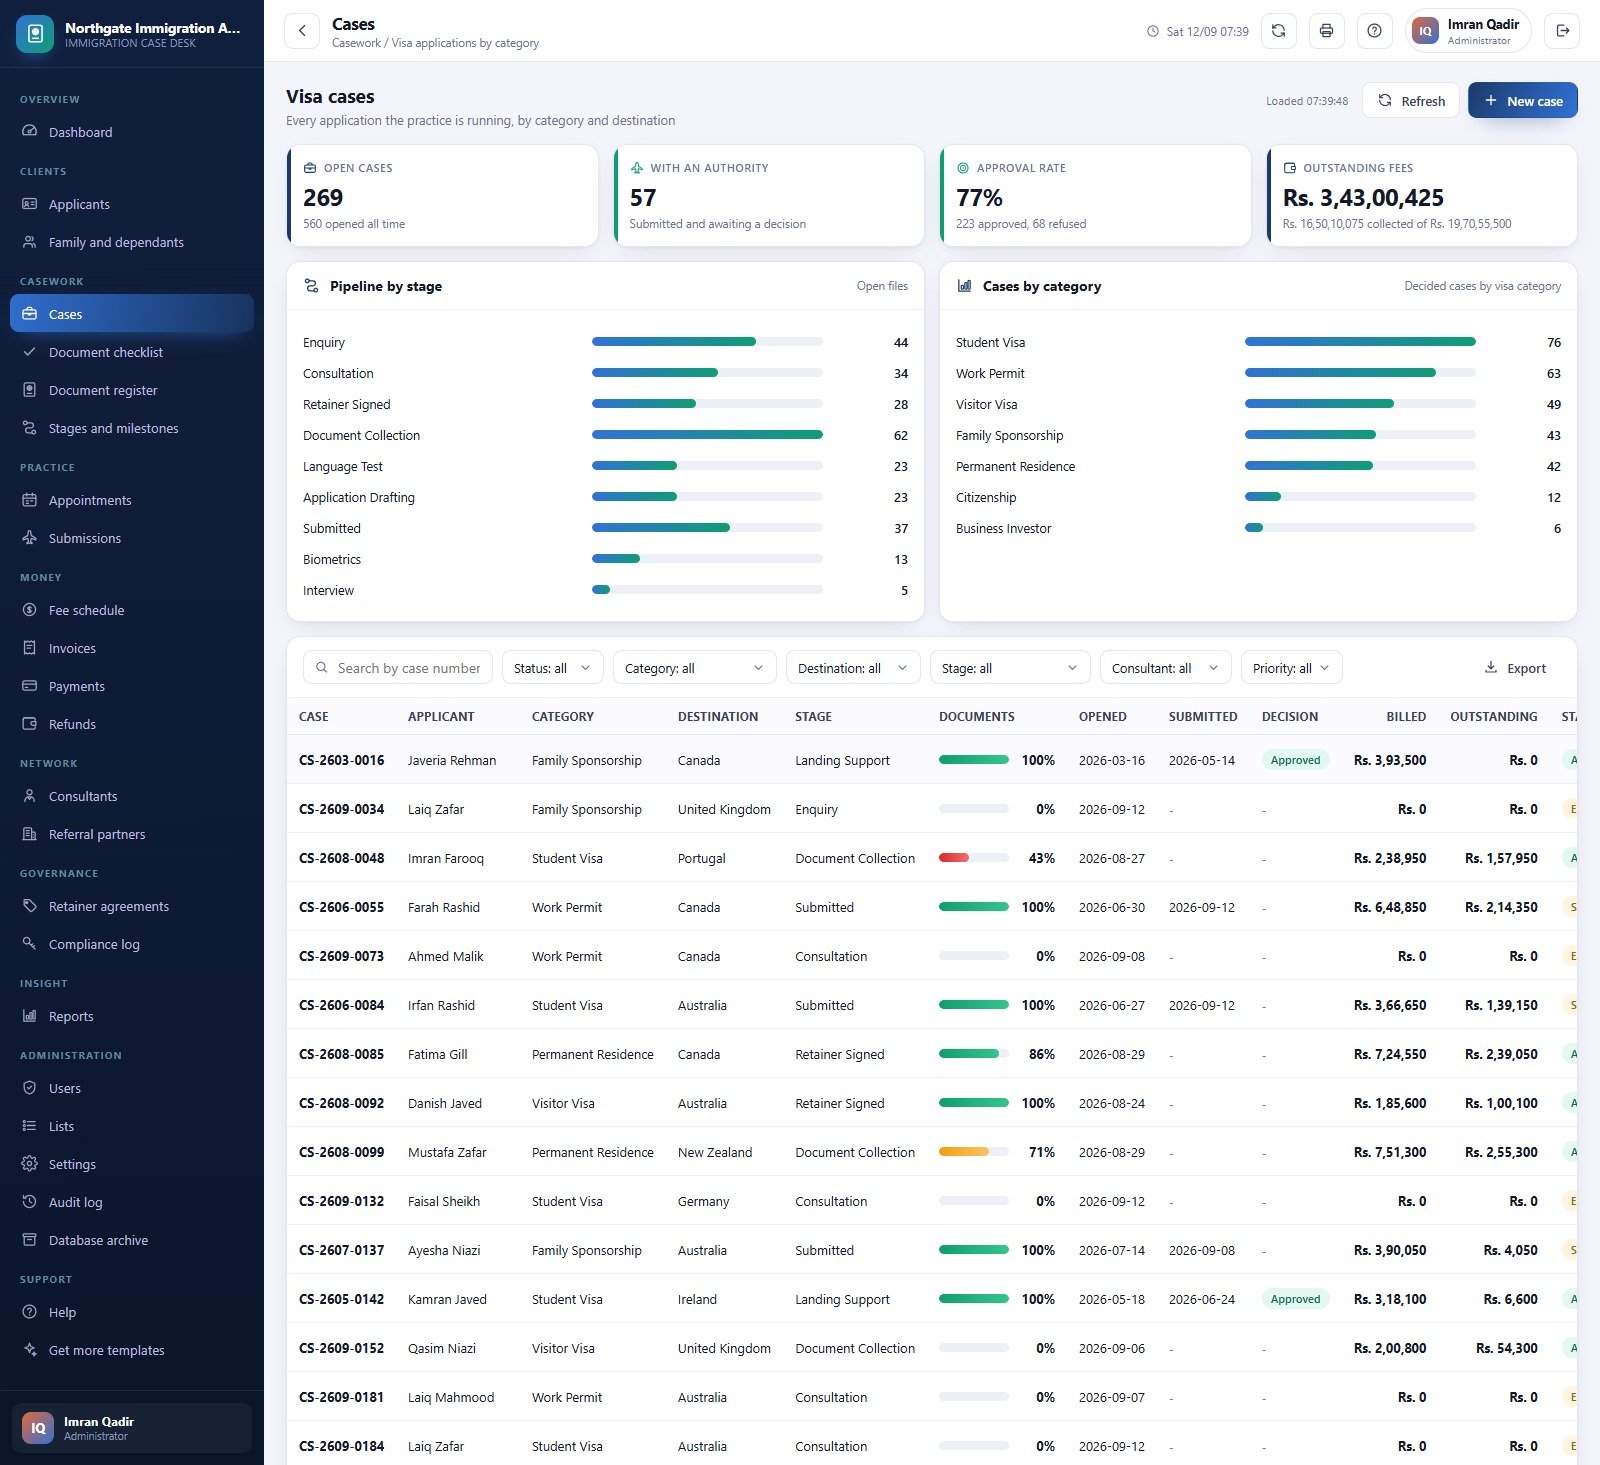Click the Reports chart icon

[30, 1016]
